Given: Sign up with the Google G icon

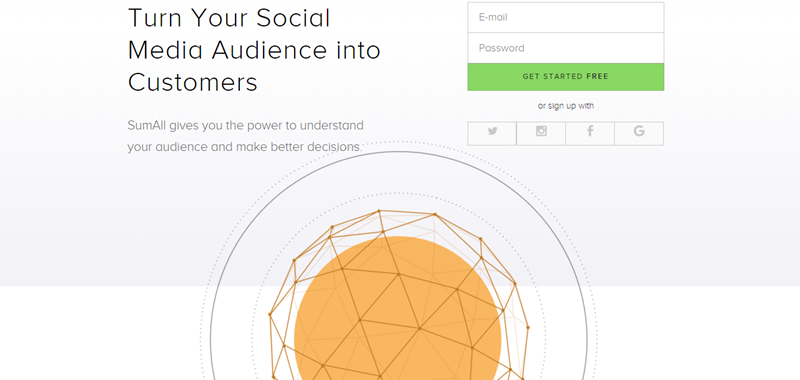Looking at the screenshot, I should coord(639,133).
